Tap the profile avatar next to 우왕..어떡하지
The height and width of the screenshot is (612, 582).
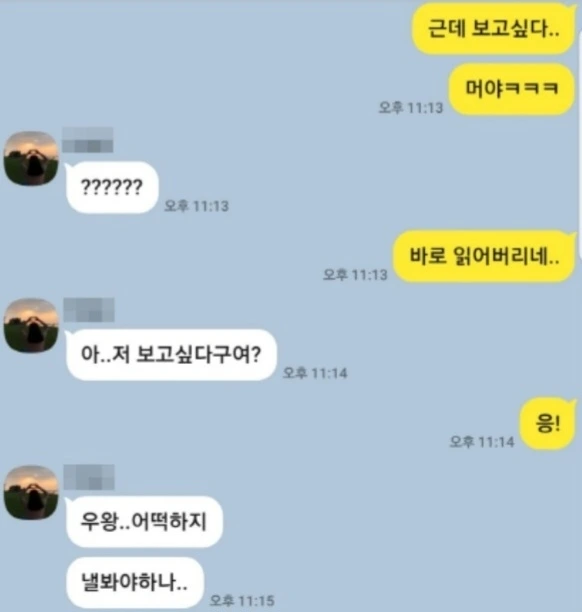tap(31, 493)
